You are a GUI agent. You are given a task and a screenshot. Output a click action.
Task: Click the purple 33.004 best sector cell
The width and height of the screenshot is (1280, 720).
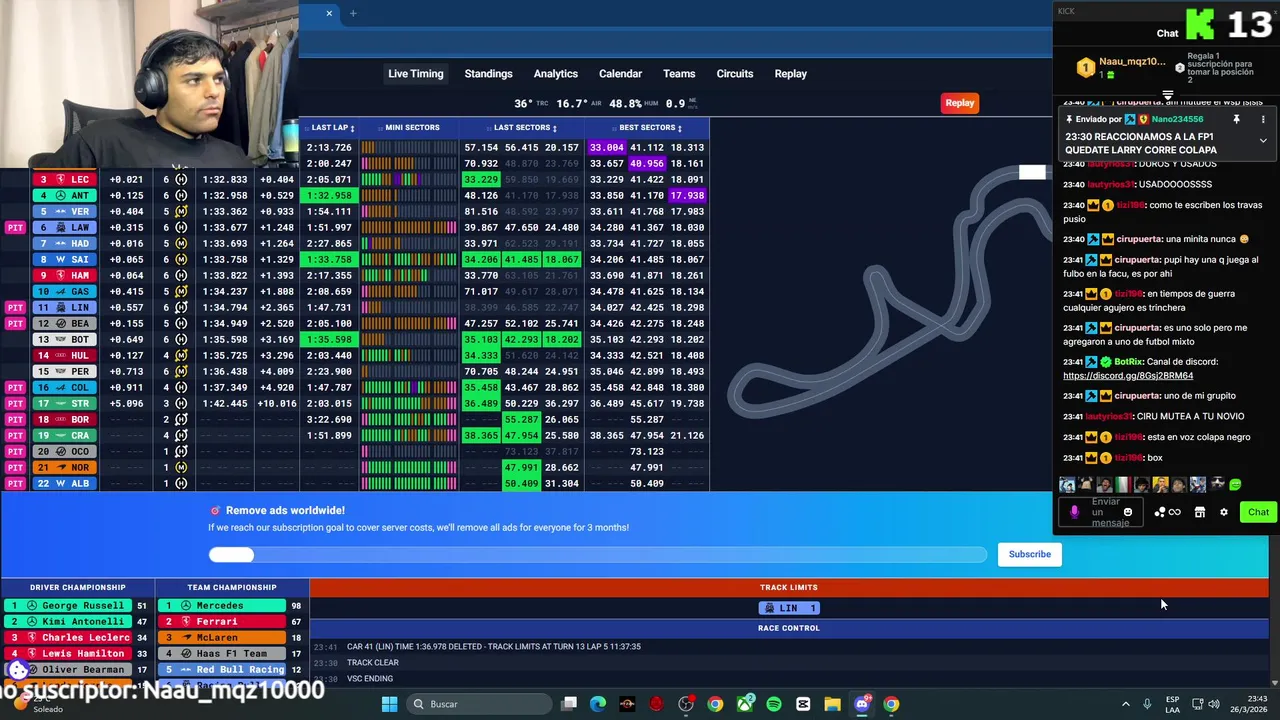[x=606, y=147]
